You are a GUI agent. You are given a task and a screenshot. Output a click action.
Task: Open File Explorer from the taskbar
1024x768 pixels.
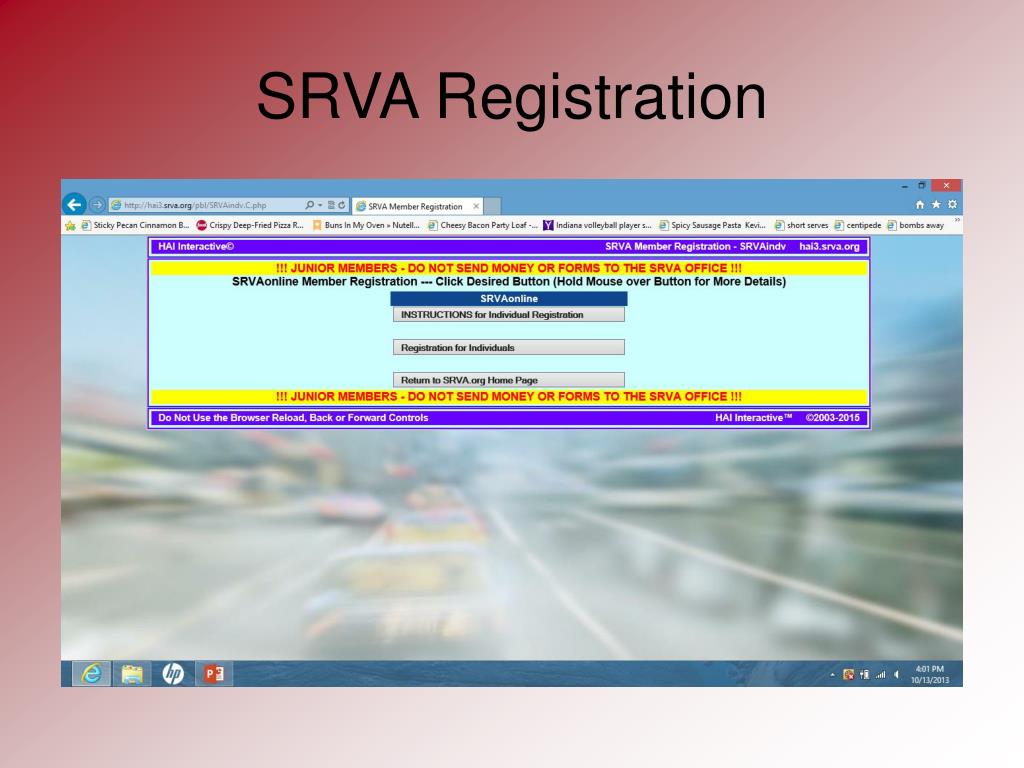click(132, 674)
